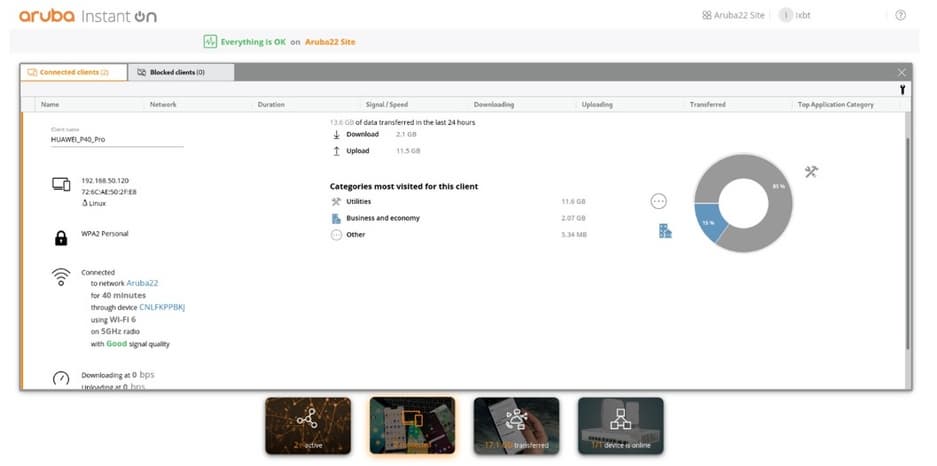The width and height of the screenshot is (937, 466).
Task: Click the client device icon
Action: [61, 185]
